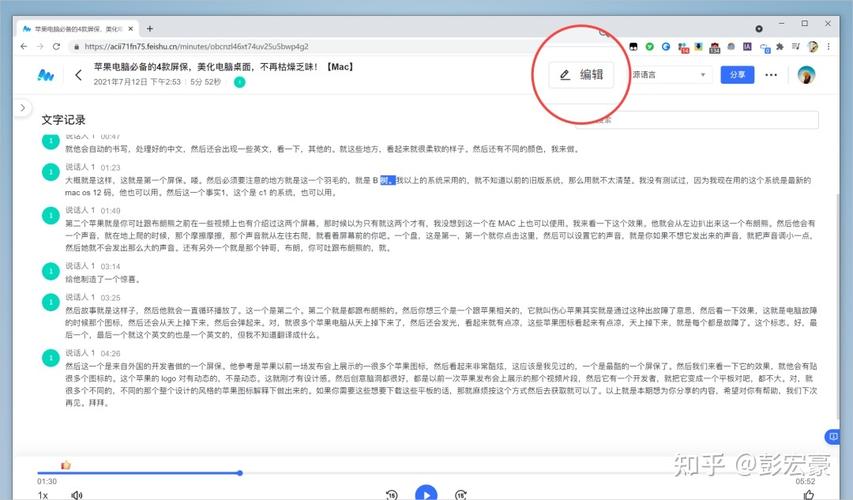The height and width of the screenshot is (500, 853).
Task: Open the Chrome media control playlist icon
Action: click(796, 47)
